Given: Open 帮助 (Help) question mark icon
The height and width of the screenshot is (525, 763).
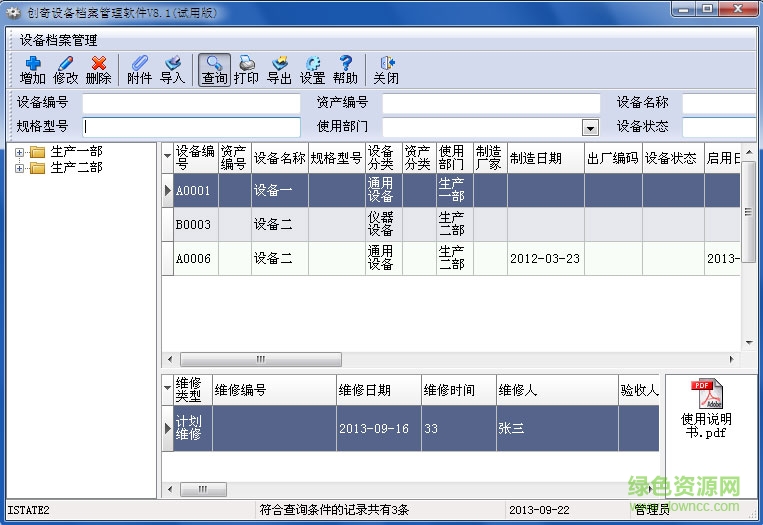Looking at the screenshot, I should (x=345, y=69).
